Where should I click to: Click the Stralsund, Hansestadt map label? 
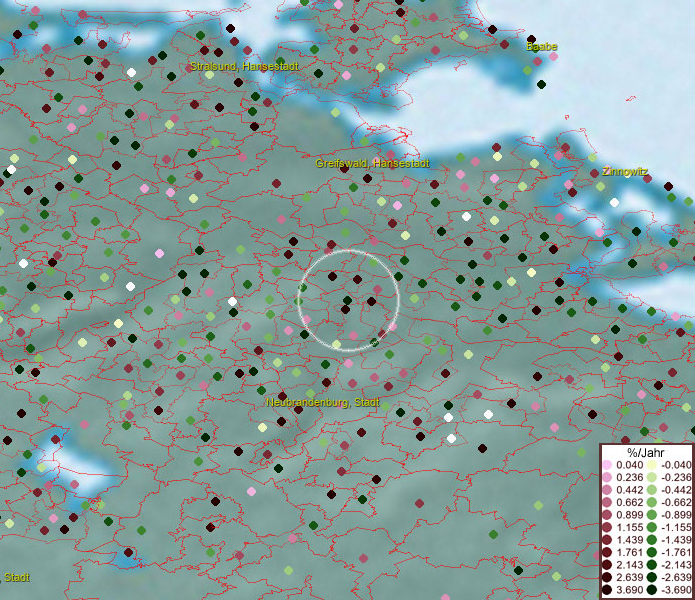[x=244, y=66]
